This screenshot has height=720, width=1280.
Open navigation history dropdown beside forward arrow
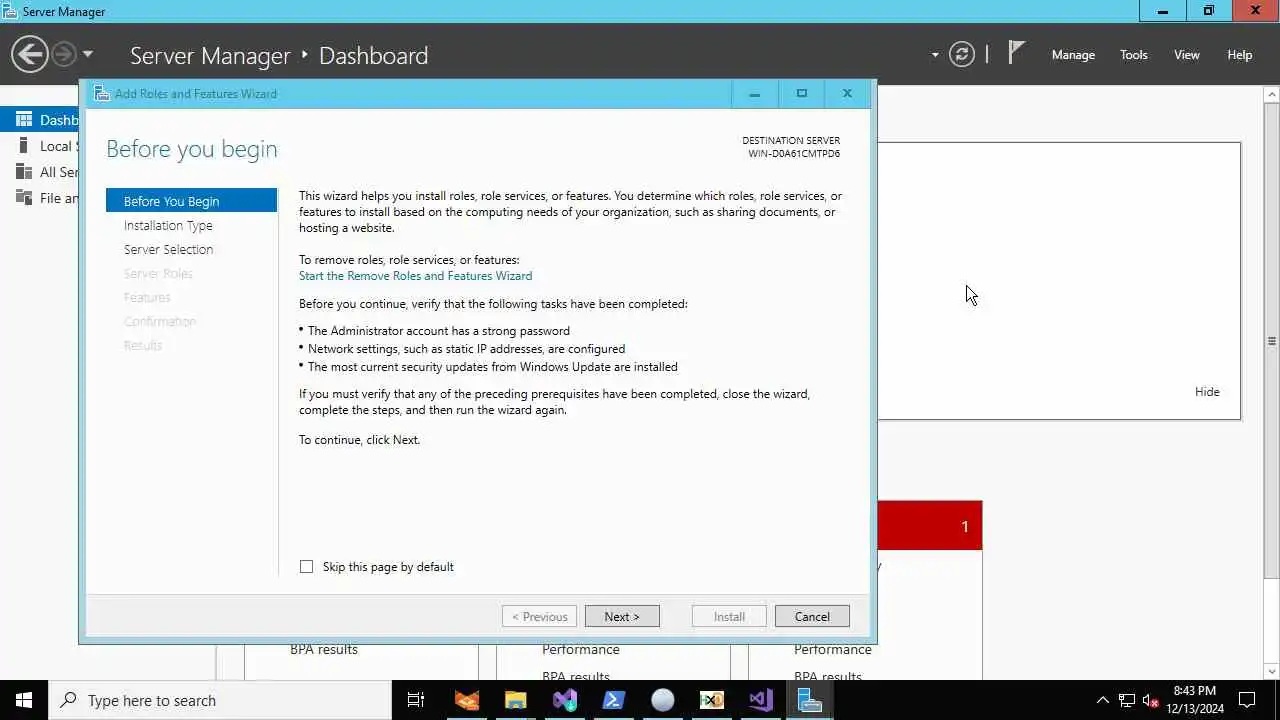point(87,54)
